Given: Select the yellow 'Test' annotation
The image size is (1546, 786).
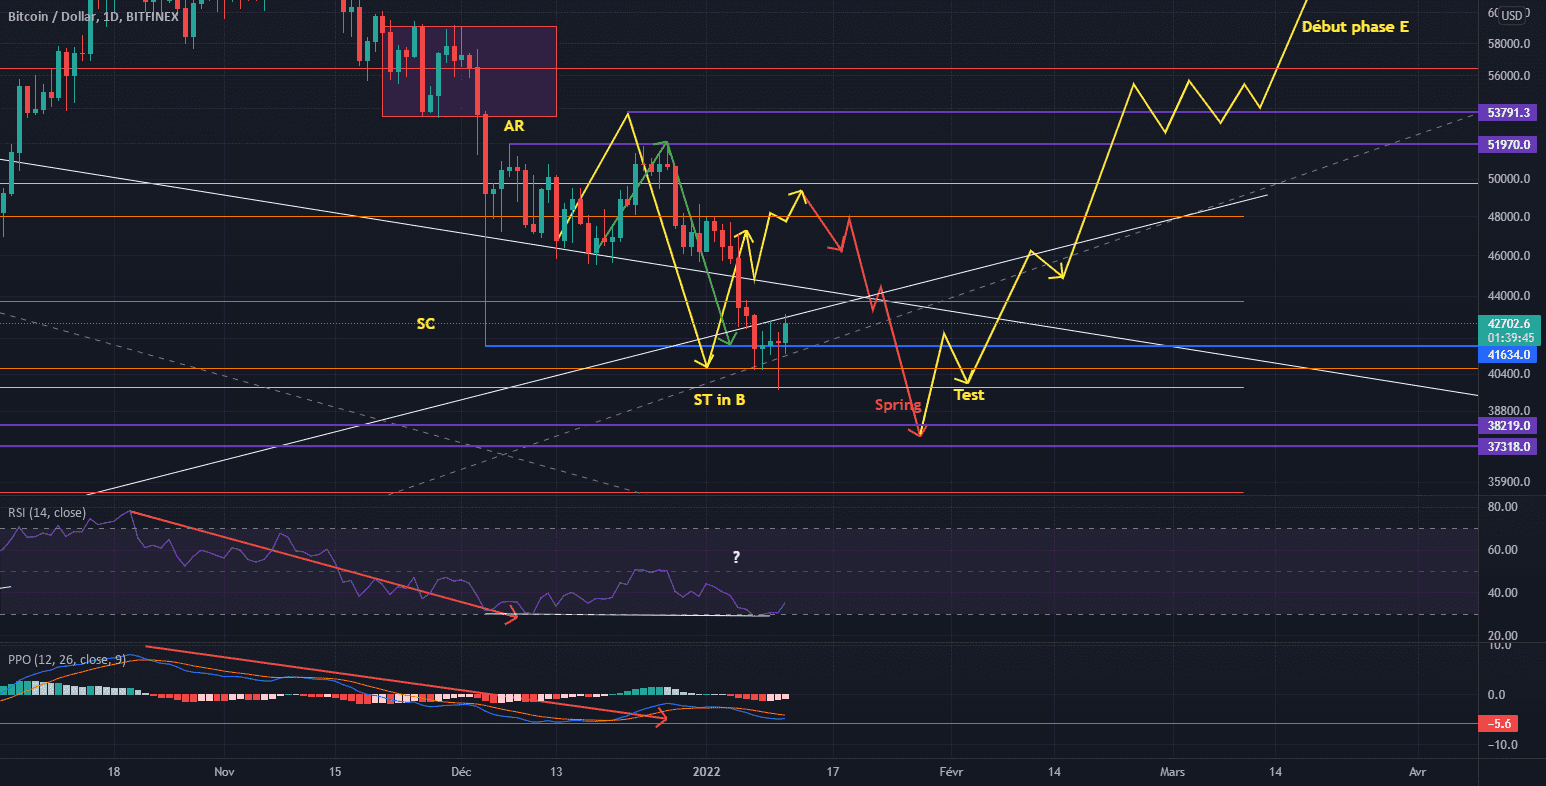Looking at the screenshot, I should coord(969,395).
